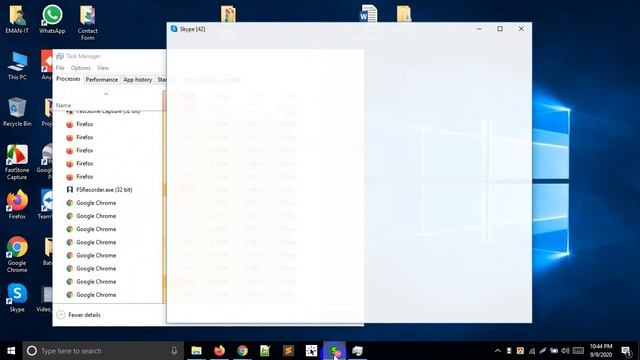Screen dimensions: 640x360
Task: Select the FastStone Capture desktop shortcut
Action: [17, 162]
